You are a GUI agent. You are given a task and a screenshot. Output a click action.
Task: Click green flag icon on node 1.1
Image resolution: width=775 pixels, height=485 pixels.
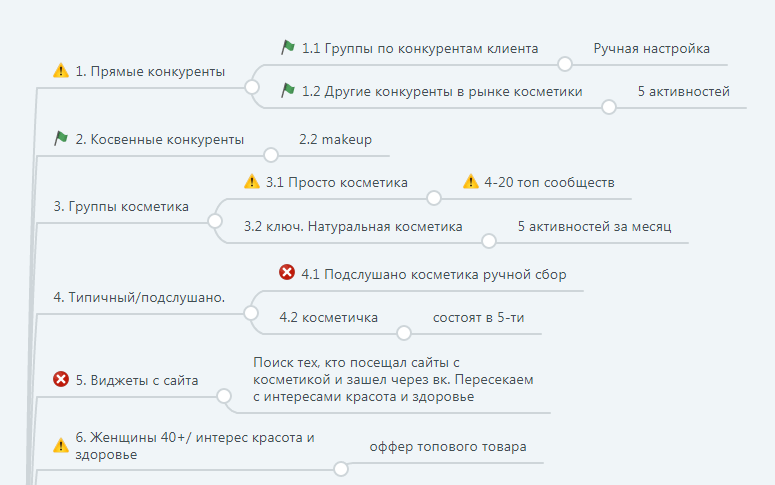point(288,47)
